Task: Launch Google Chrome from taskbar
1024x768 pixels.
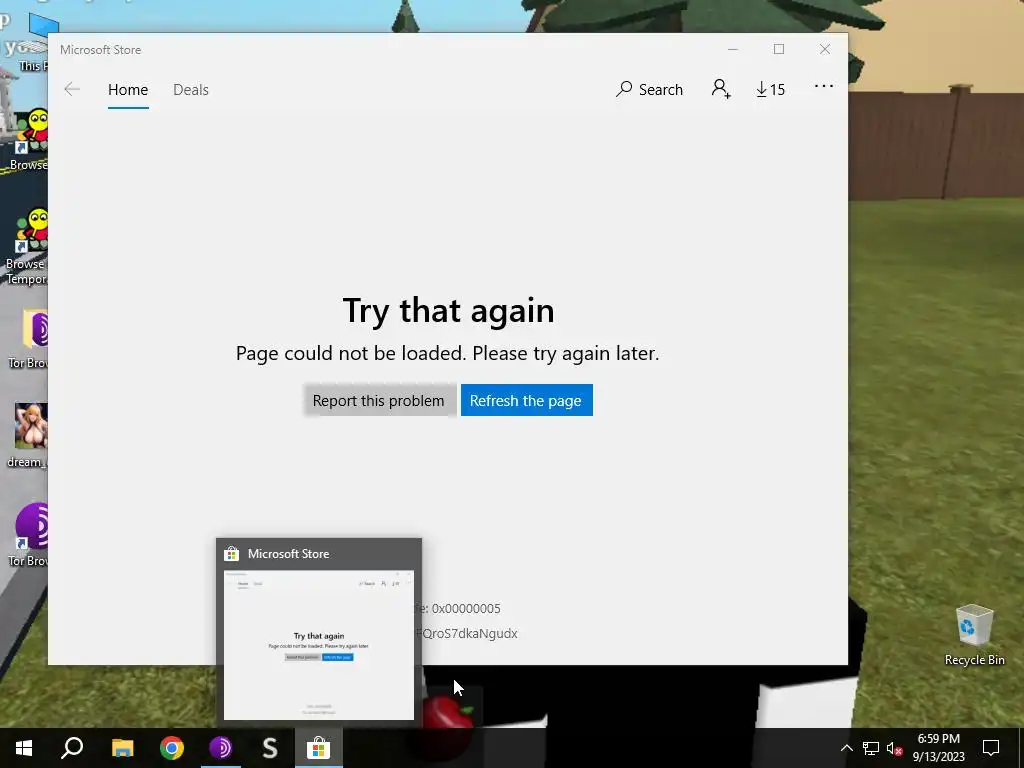Action: pos(172,748)
